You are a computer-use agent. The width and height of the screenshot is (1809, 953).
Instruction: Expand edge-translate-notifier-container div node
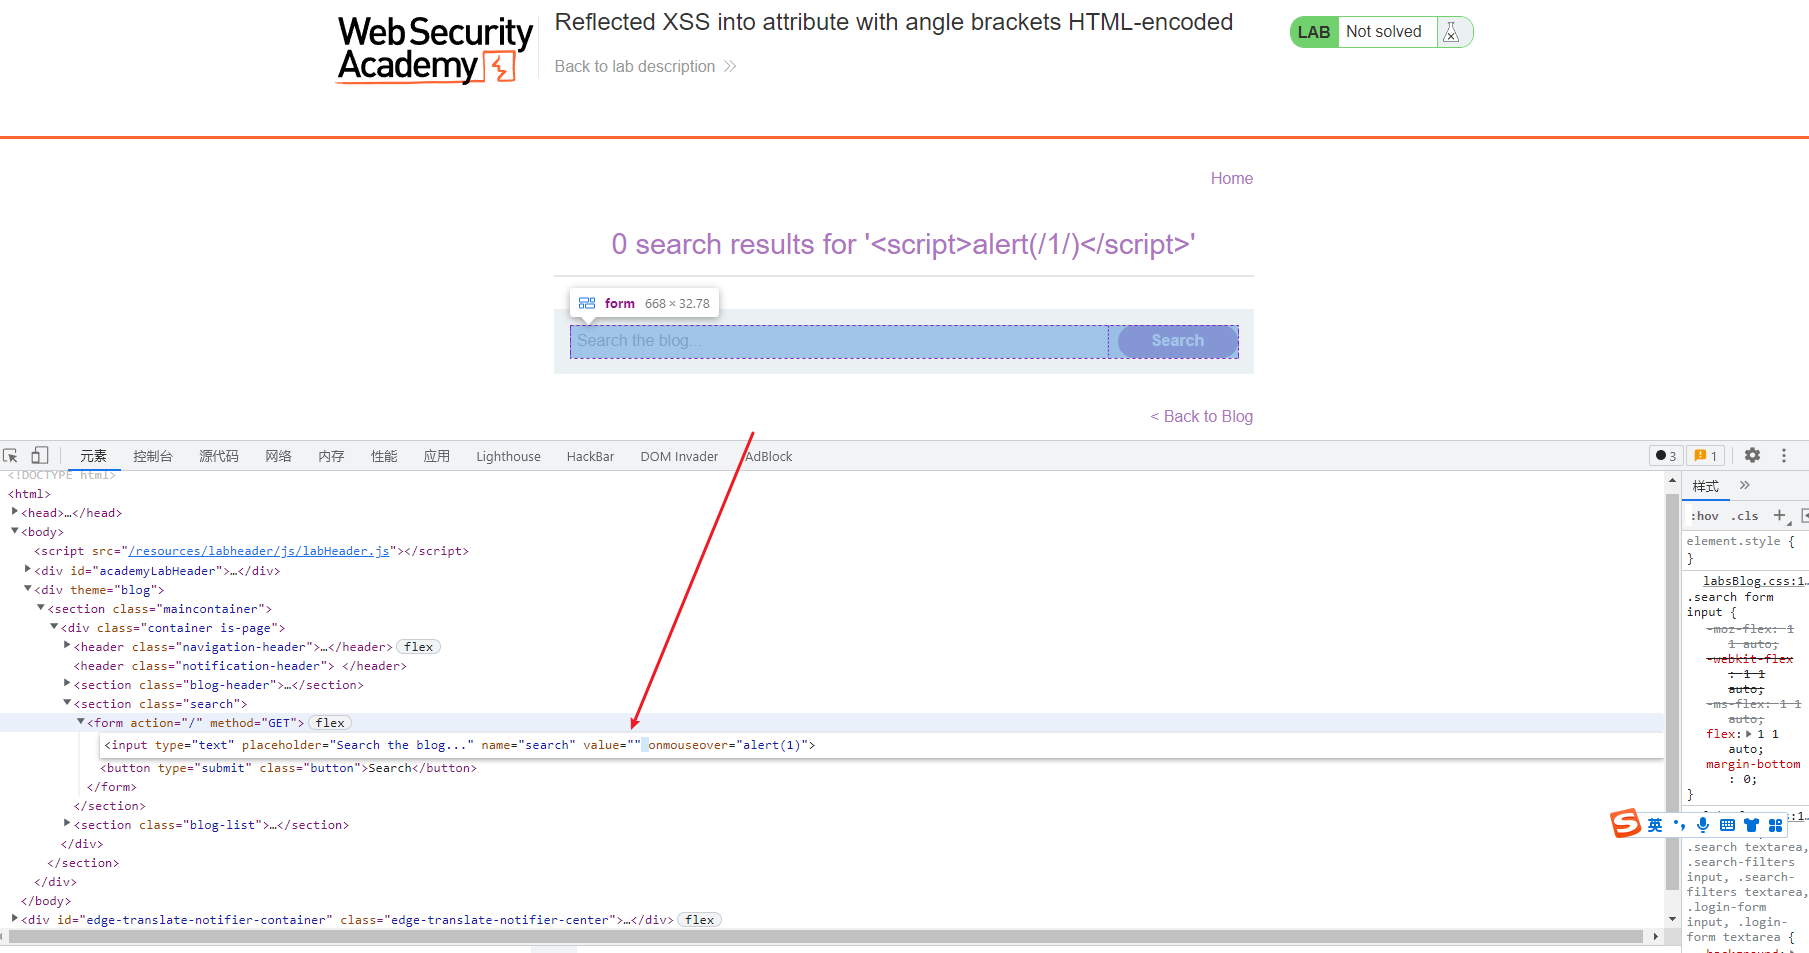(15, 918)
